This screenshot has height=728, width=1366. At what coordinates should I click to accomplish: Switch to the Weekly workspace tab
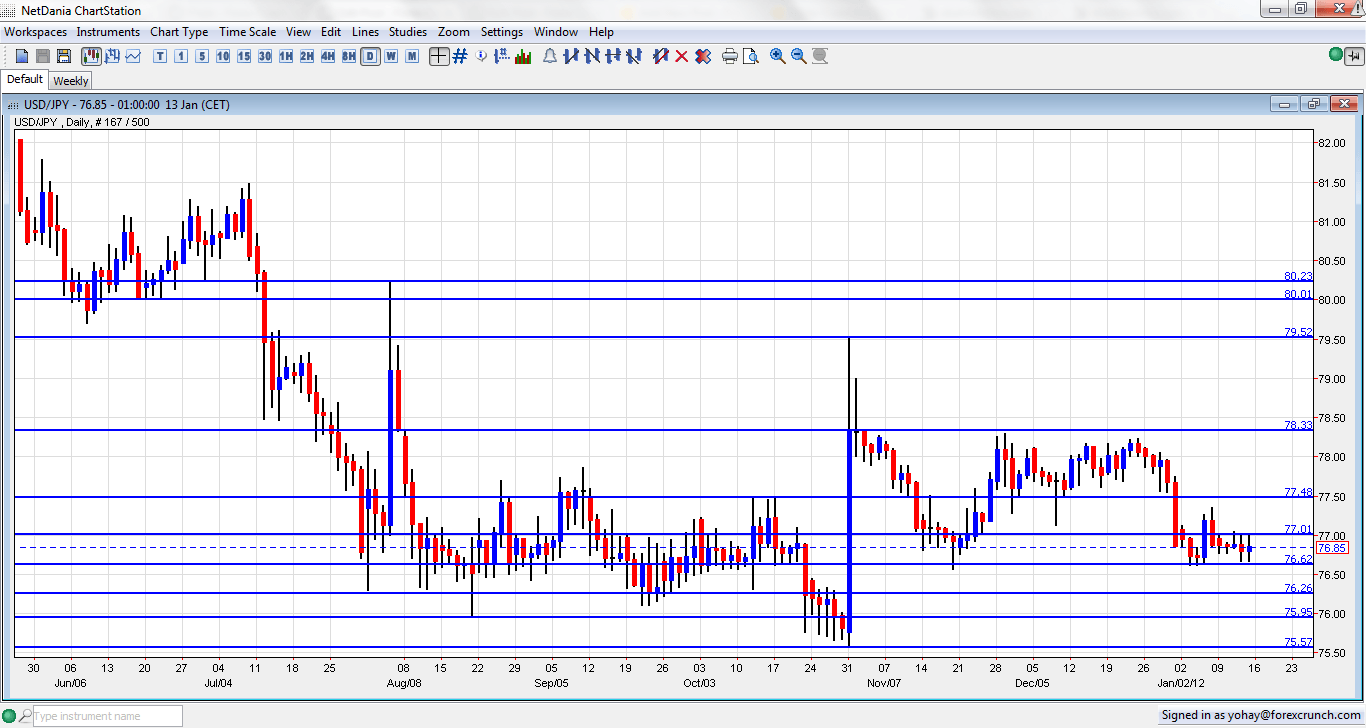click(x=71, y=81)
